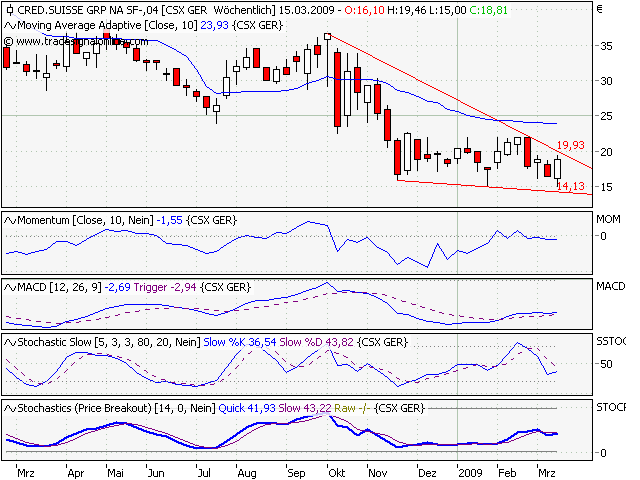Click the icon beside Stochastics (Price Breakout)
This screenshot has height=480, width=640.
click(x=10, y=408)
